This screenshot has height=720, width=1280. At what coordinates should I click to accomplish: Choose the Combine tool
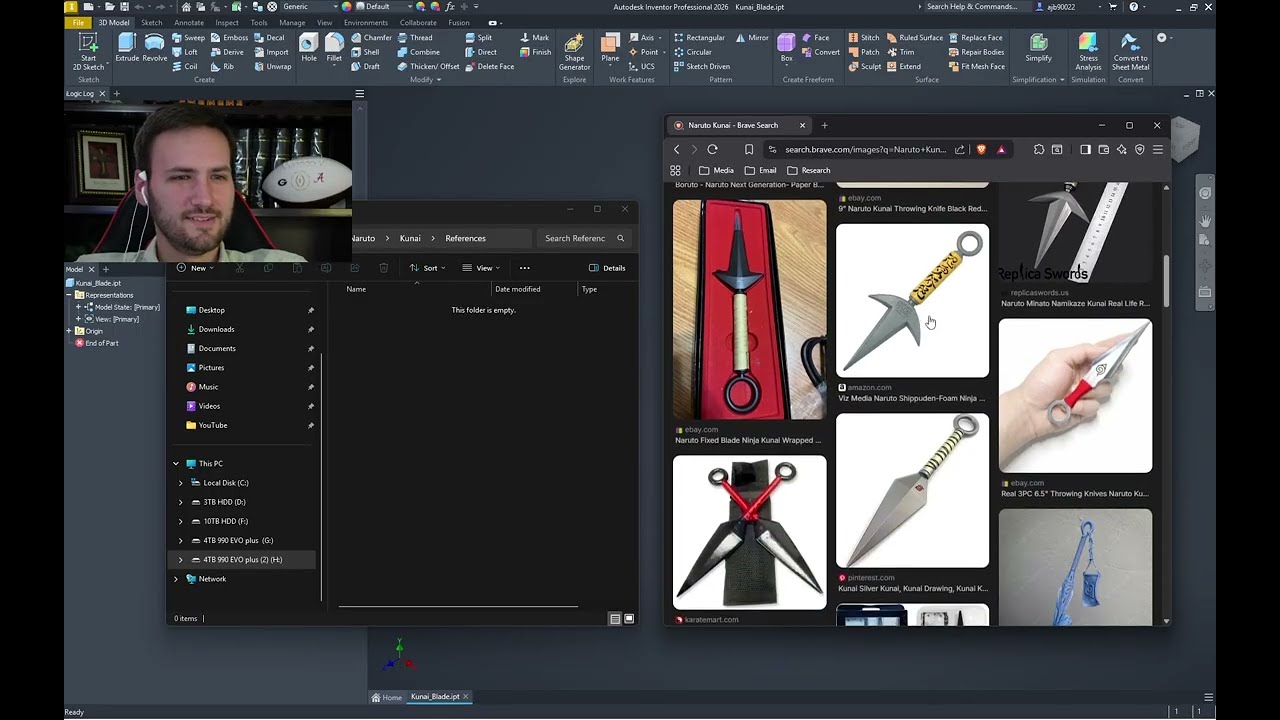[x=418, y=52]
